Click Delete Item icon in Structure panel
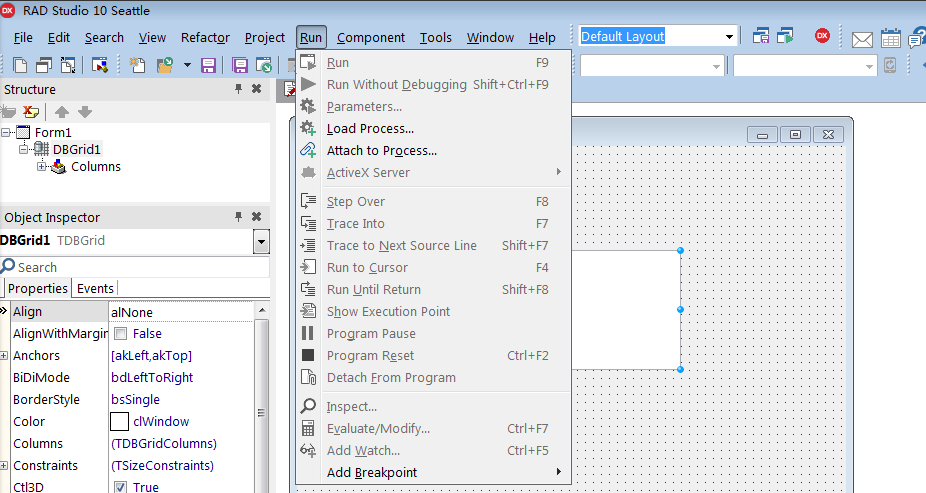This screenshot has height=493, width=926. [31, 112]
